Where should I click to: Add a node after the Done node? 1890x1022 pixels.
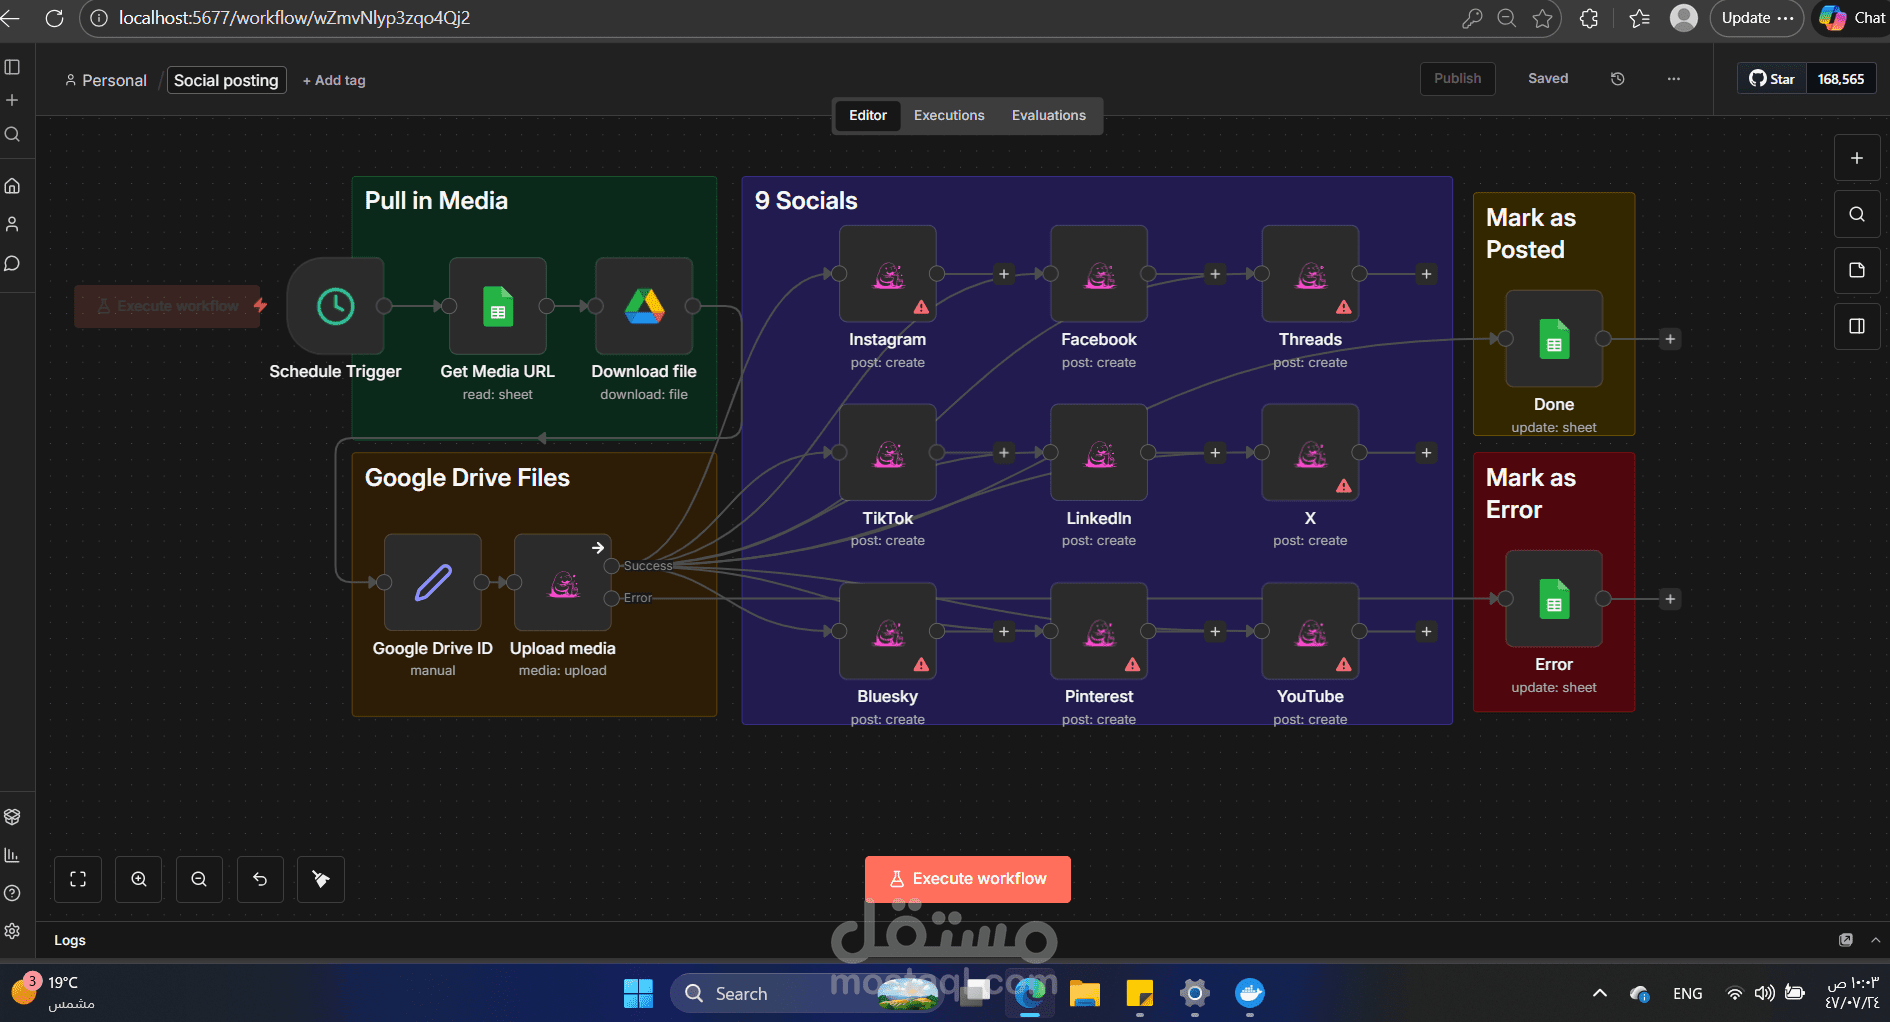point(1670,339)
